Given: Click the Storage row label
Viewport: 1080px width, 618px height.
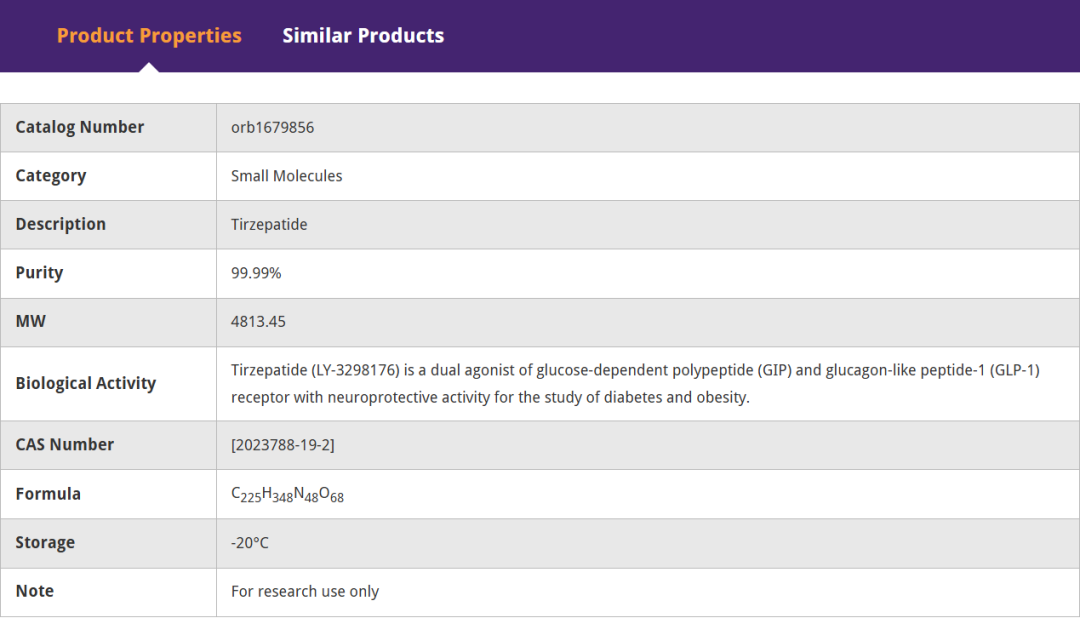Looking at the screenshot, I should 45,543.
